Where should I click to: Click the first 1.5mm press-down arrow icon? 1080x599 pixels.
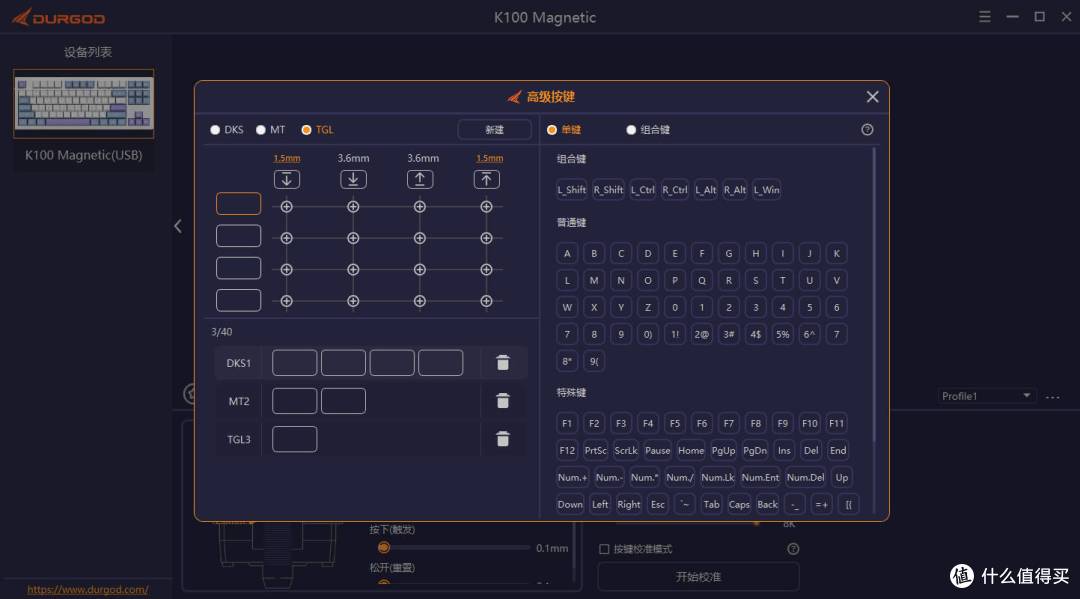(287, 180)
